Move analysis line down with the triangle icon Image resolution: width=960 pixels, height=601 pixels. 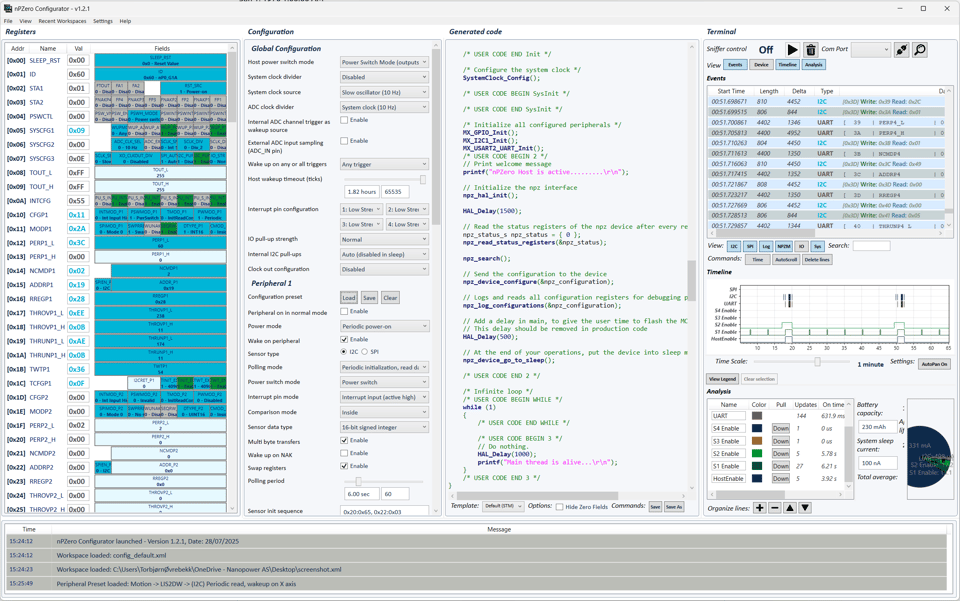point(805,507)
